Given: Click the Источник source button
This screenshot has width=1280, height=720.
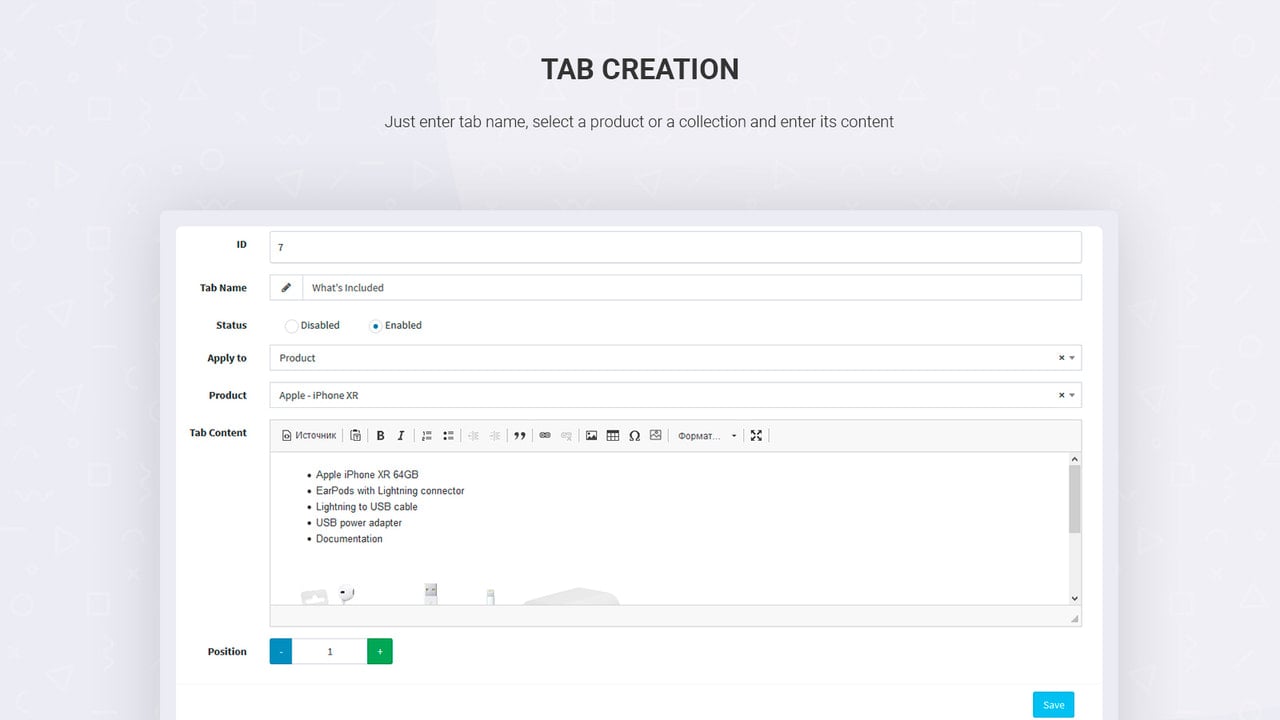Looking at the screenshot, I should [309, 436].
